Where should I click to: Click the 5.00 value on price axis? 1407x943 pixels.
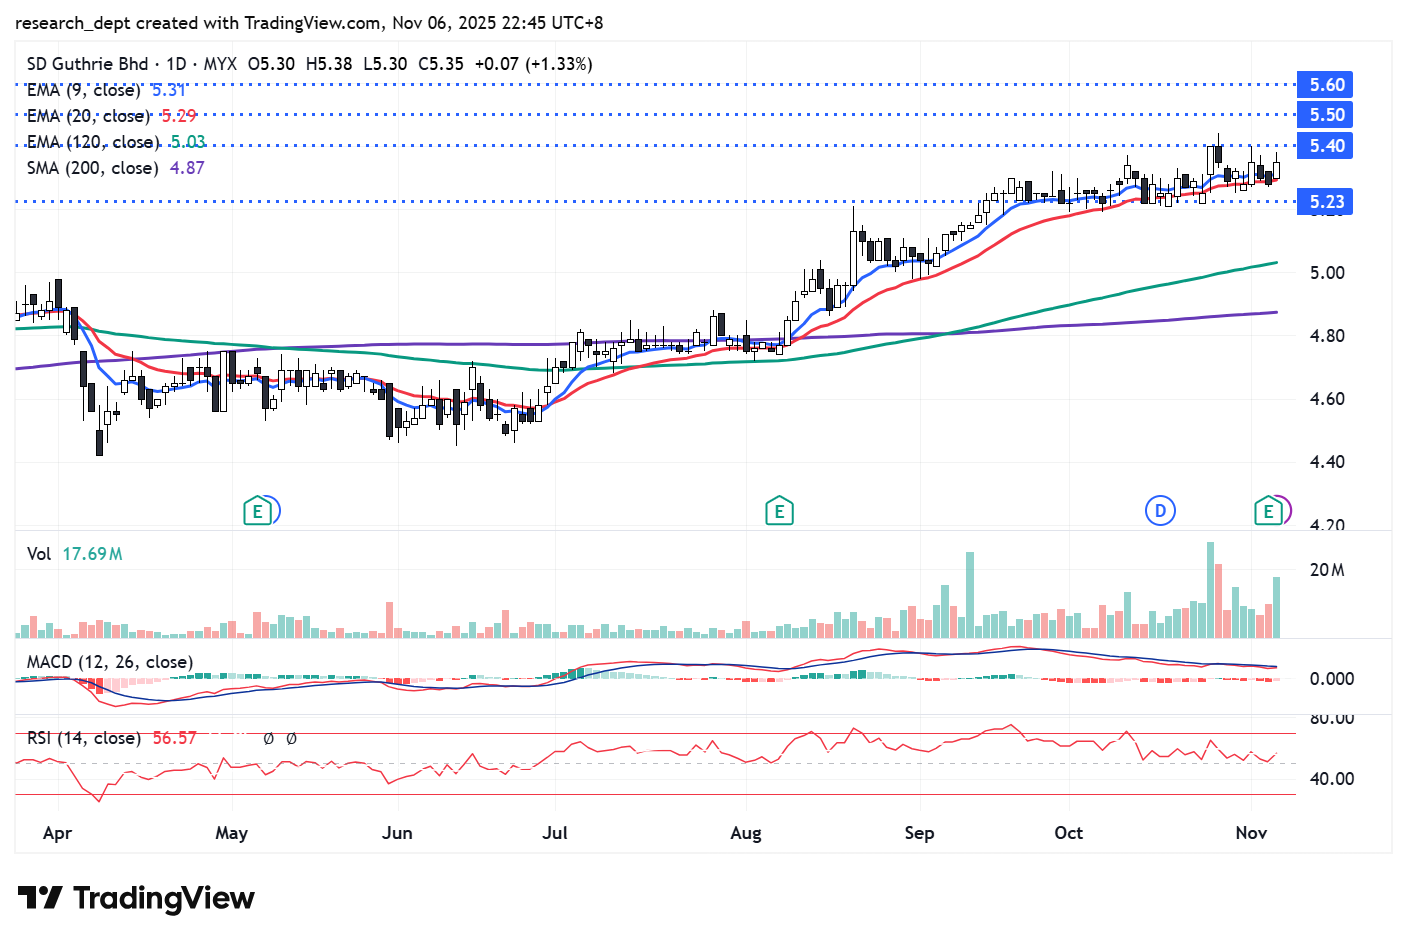point(1326,273)
